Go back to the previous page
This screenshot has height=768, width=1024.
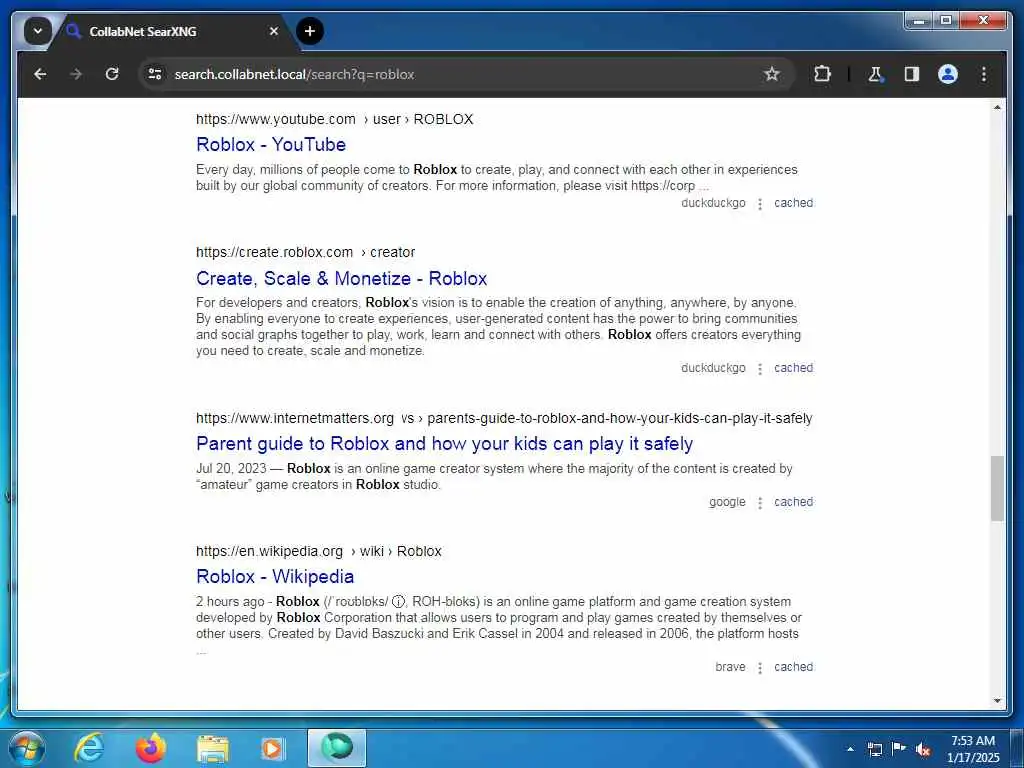click(40, 74)
